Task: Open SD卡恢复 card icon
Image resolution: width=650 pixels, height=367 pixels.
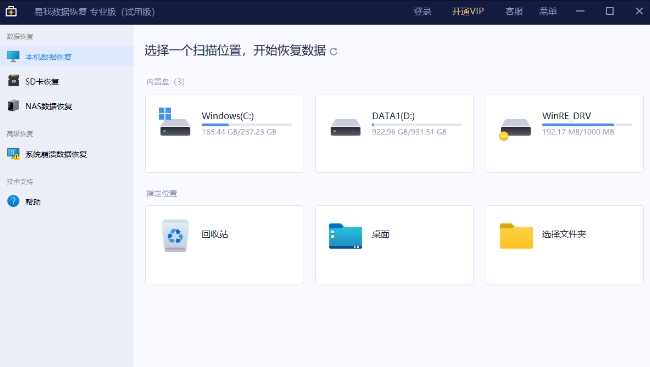Action: click(x=13, y=81)
